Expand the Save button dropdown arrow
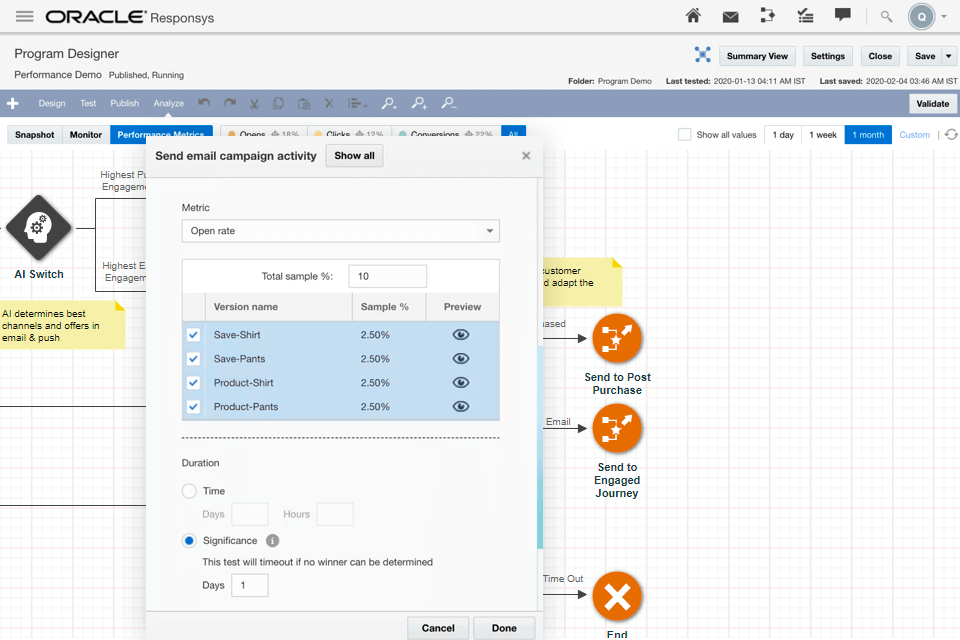This screenshot has width=960, height=640. click(949, 56)
